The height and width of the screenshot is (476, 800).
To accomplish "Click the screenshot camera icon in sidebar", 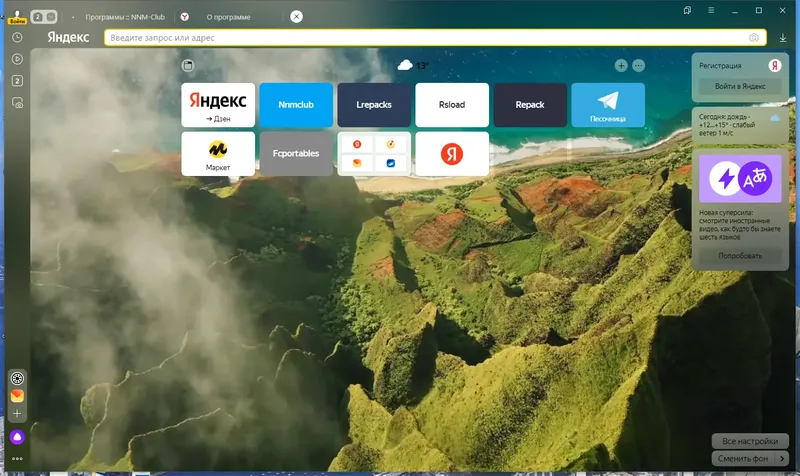I will 17,103.
